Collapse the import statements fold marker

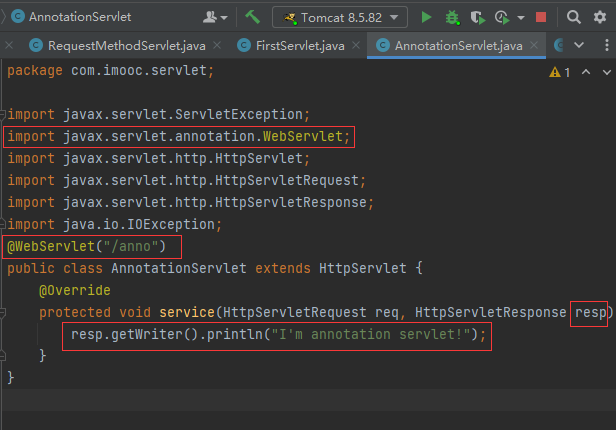(x=4, y=114)
